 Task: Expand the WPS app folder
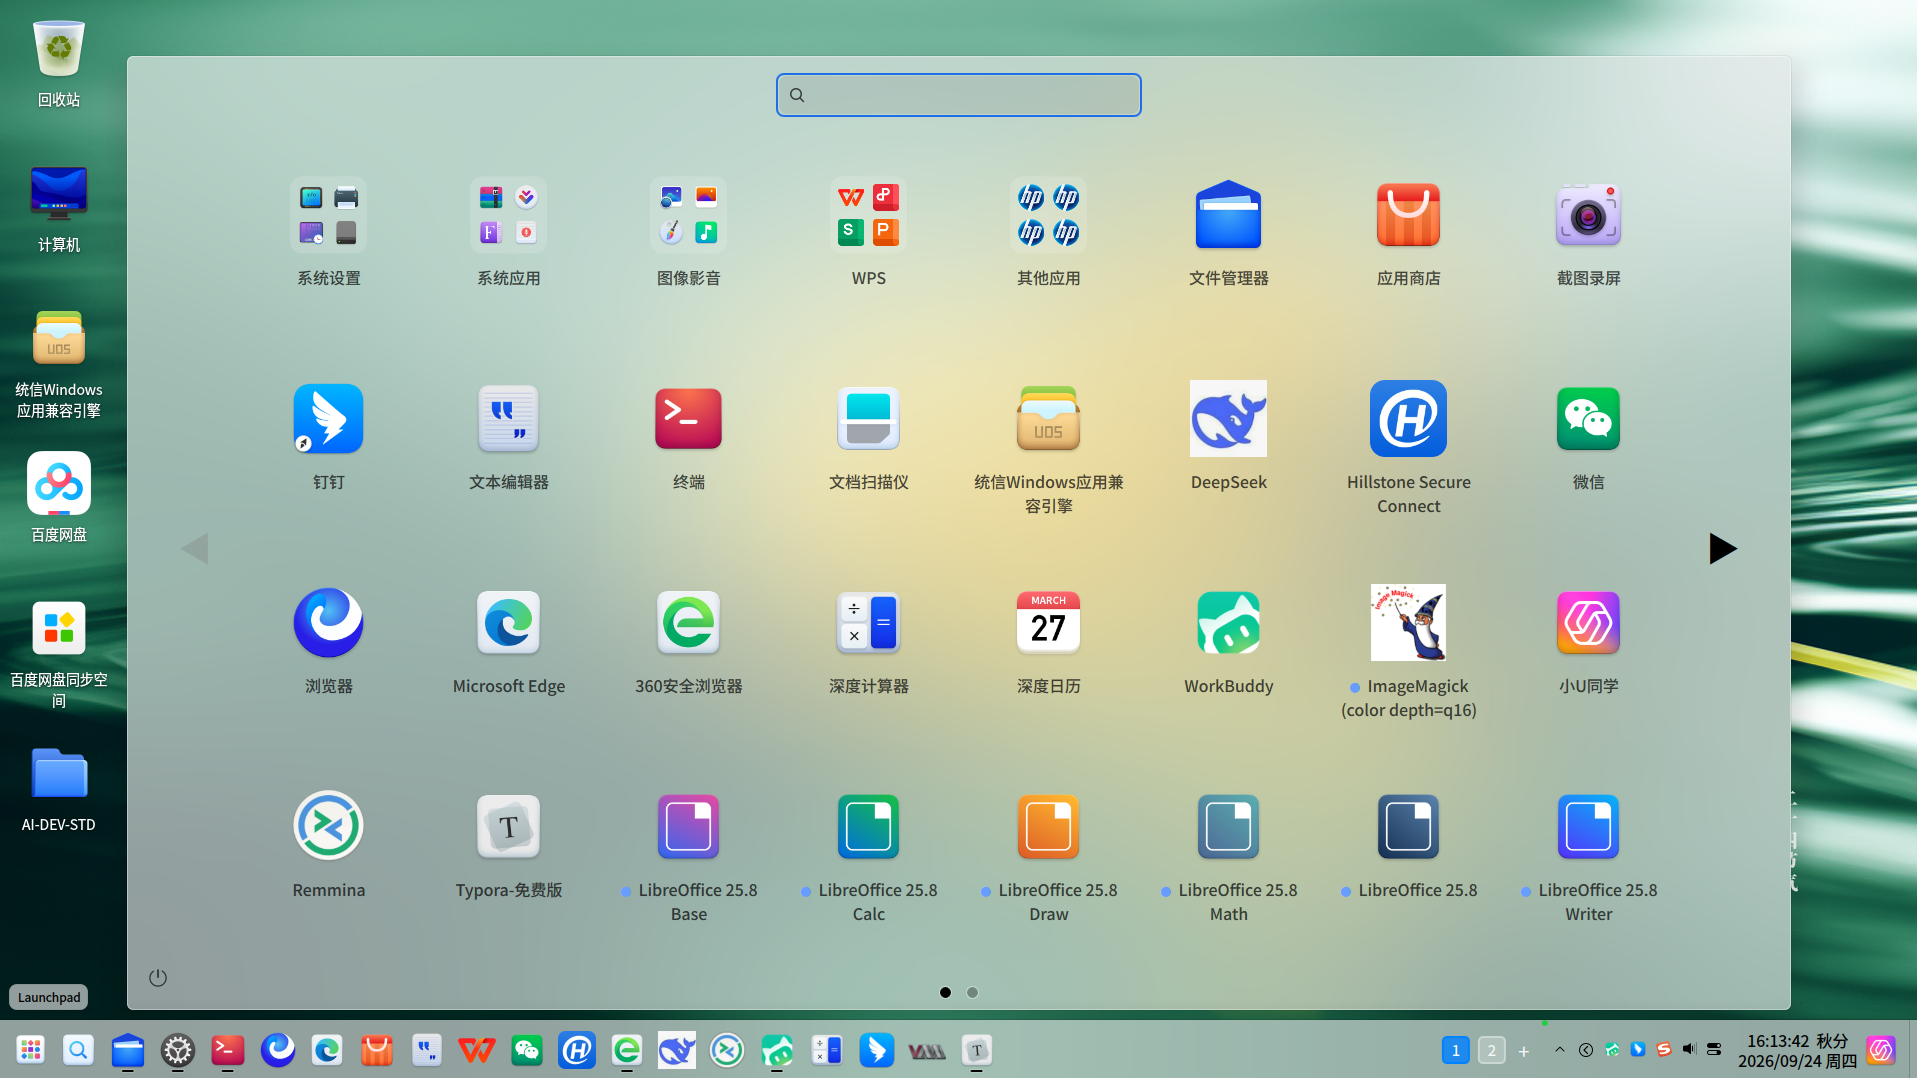coord(868,215)
